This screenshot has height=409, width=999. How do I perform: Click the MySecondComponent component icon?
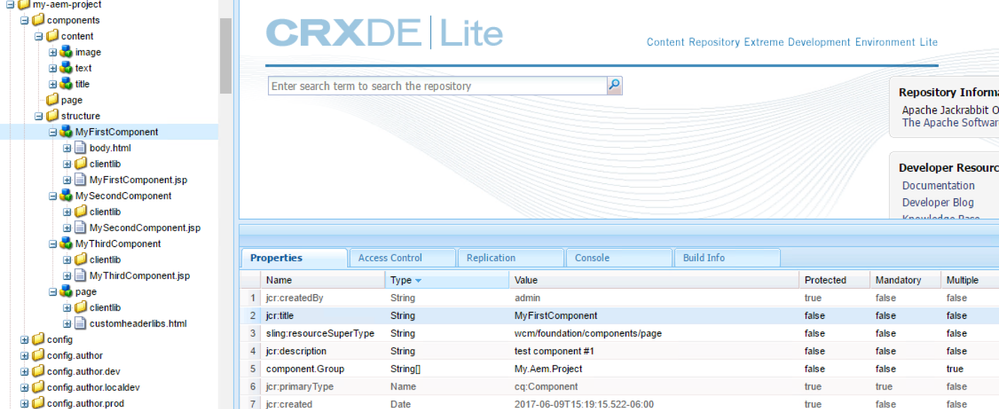tap(66, 196)
